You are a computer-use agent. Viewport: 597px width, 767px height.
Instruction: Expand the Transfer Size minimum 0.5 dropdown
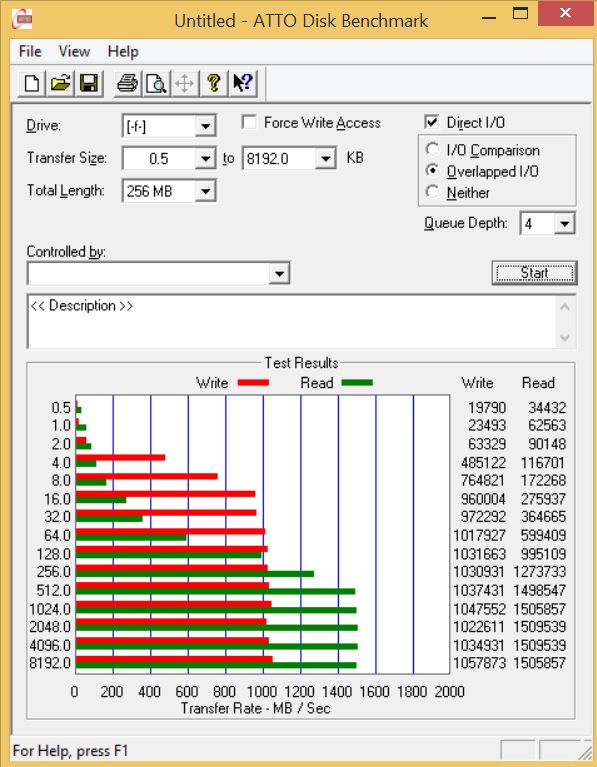pyautogui.click(x=205, y=158)
